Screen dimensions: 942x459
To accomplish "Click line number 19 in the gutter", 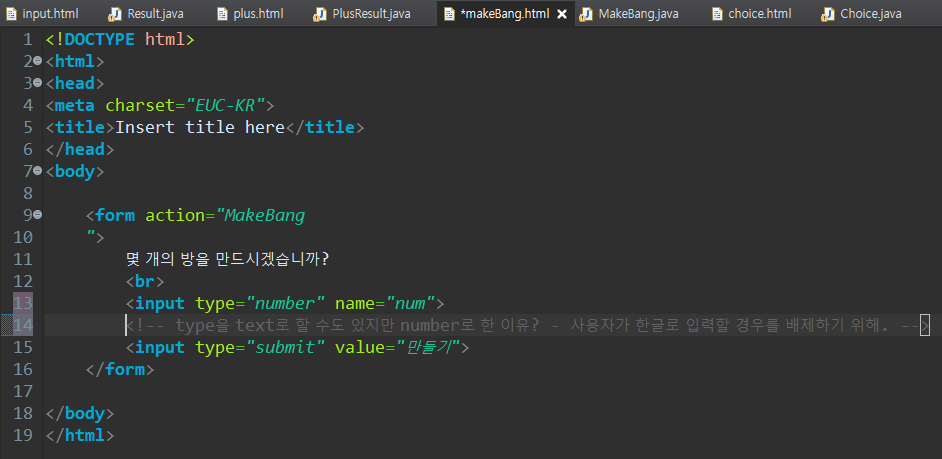I will [22, 434].
